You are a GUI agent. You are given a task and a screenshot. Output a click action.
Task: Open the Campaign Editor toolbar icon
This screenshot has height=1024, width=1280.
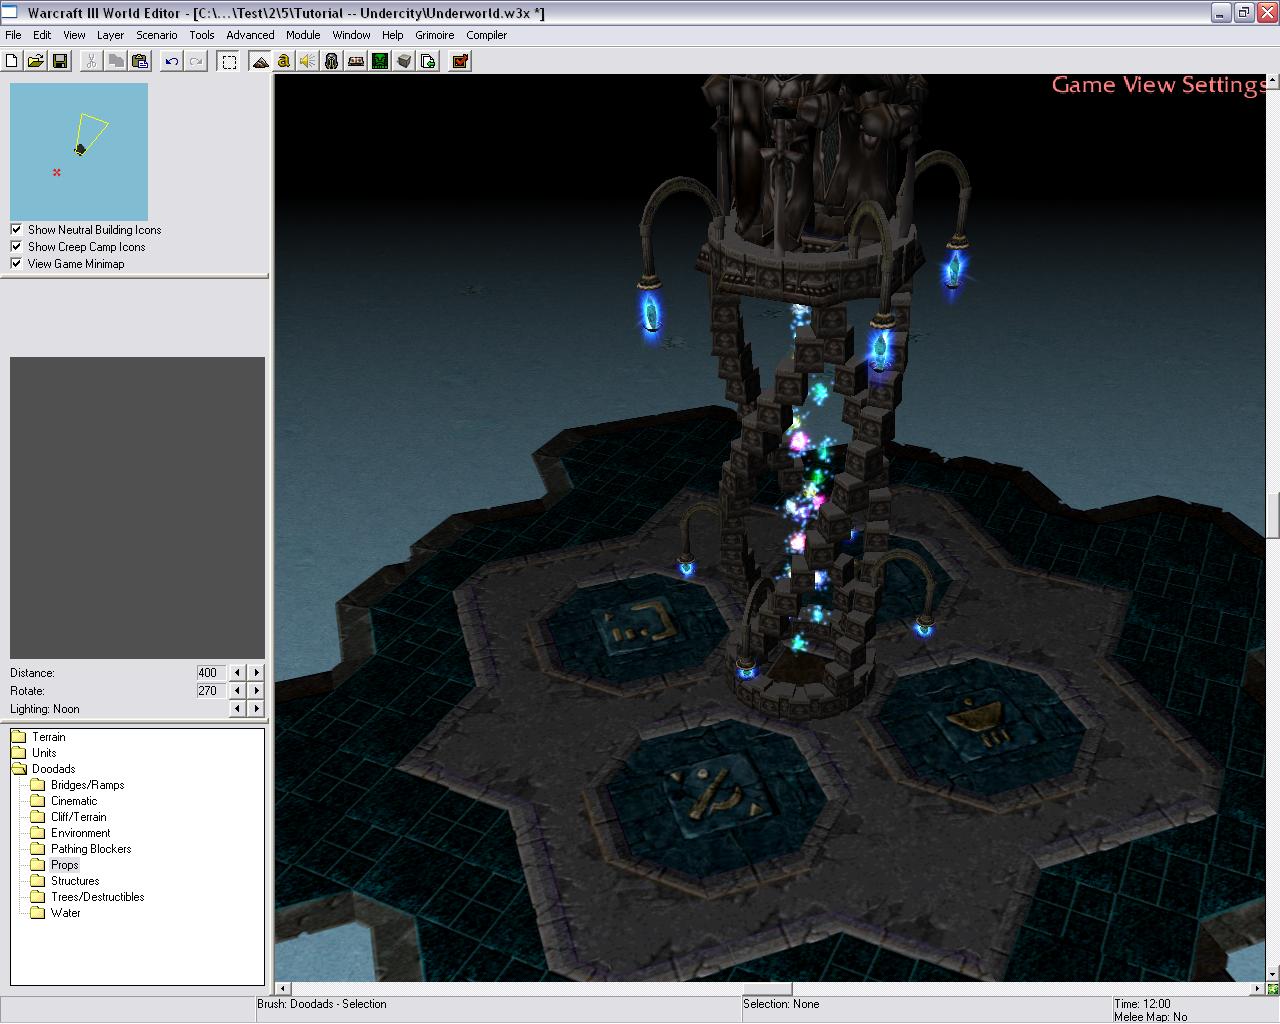[356, 61]
